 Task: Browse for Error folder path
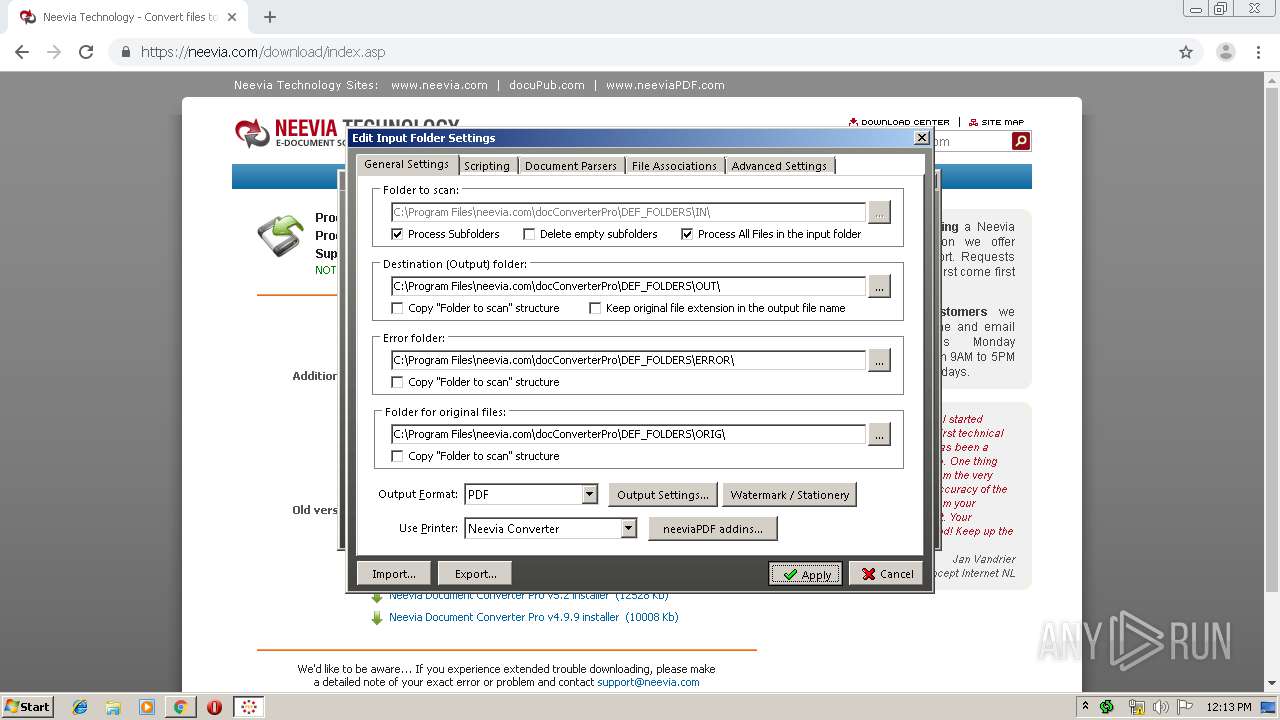click(x=879, y=360)
